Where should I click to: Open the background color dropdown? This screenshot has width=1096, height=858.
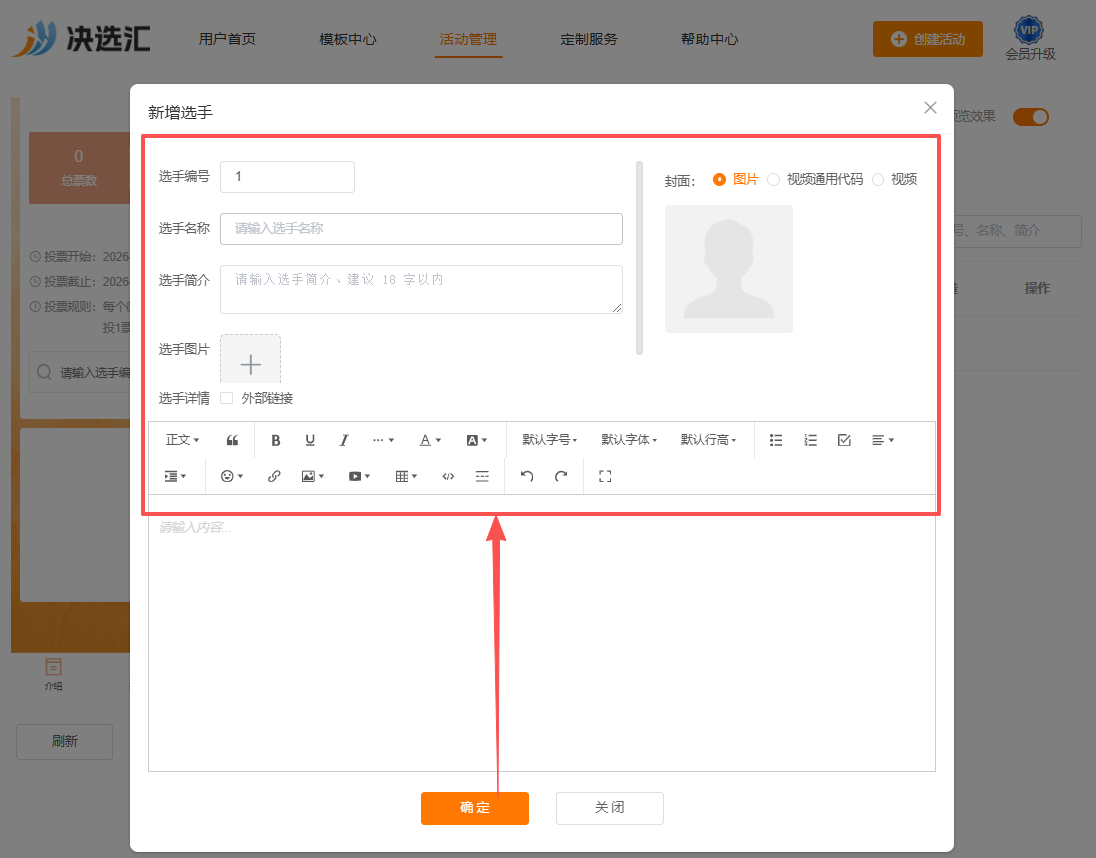click(477, 440)
